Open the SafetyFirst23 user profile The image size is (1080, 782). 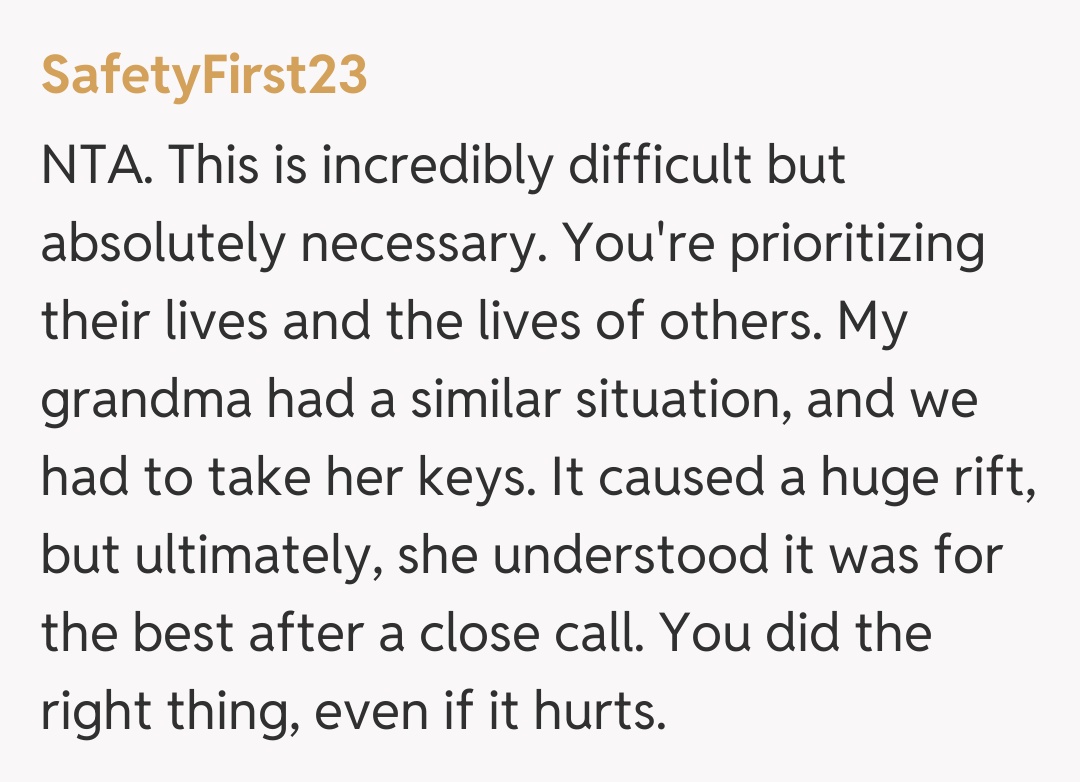tap(204, 77)
